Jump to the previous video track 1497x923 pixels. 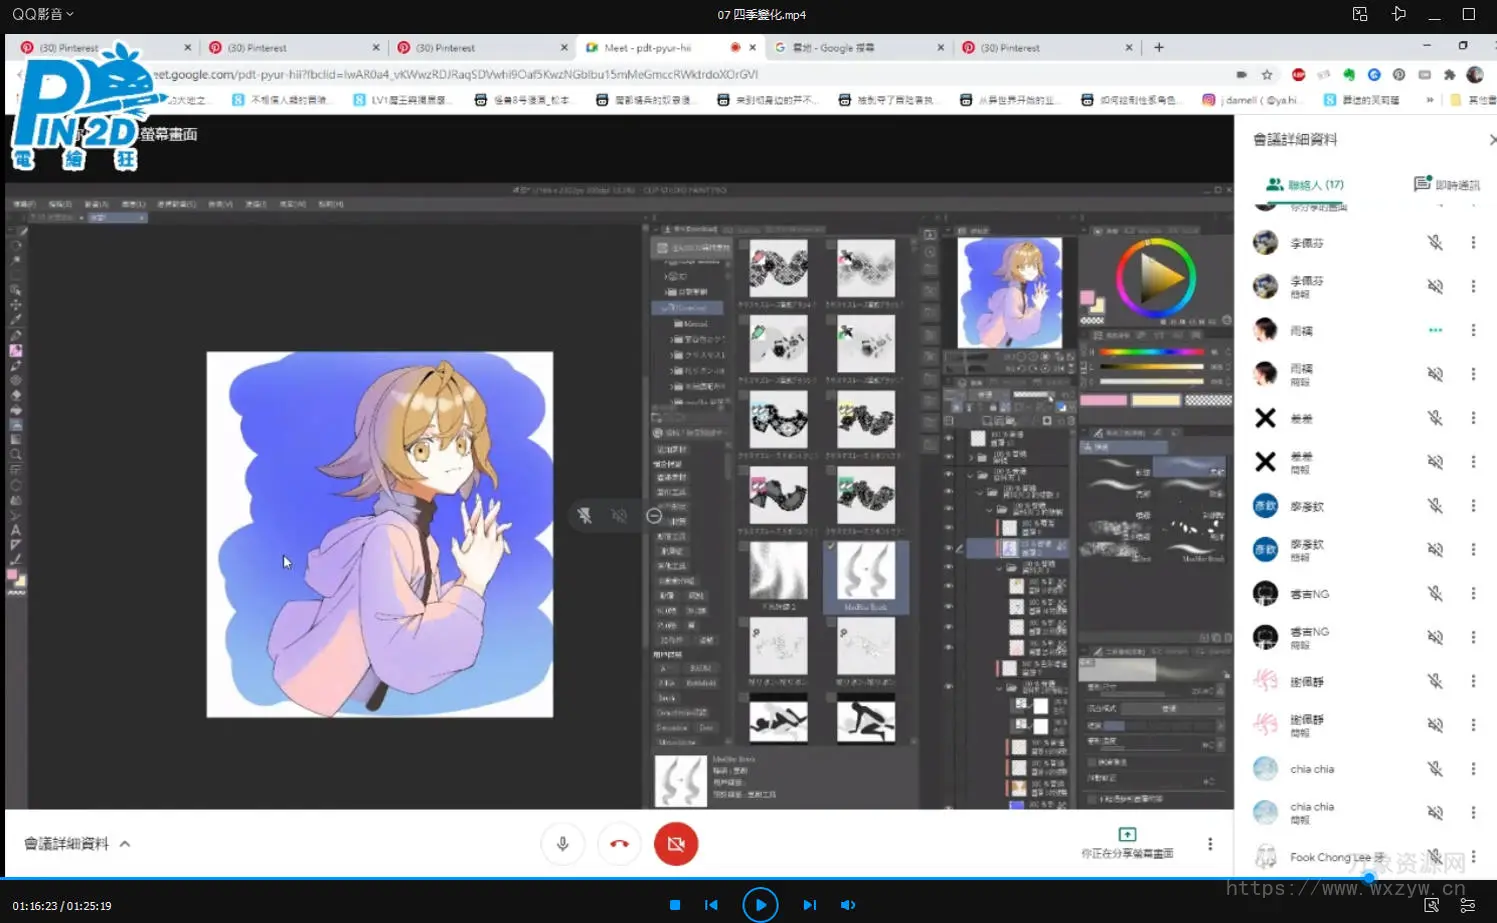click(711, 905)
